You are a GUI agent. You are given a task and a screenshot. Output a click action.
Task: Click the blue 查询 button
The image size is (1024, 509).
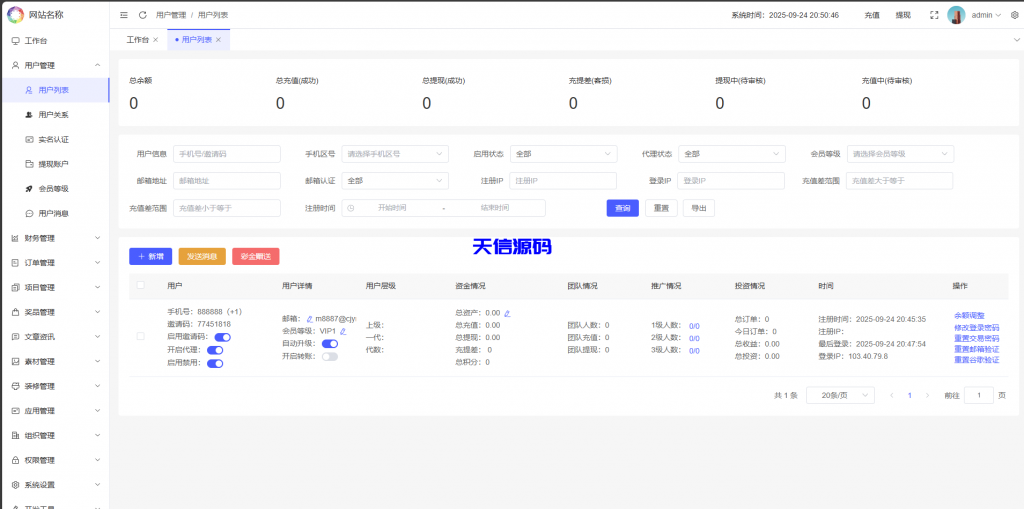click(622, 208)
